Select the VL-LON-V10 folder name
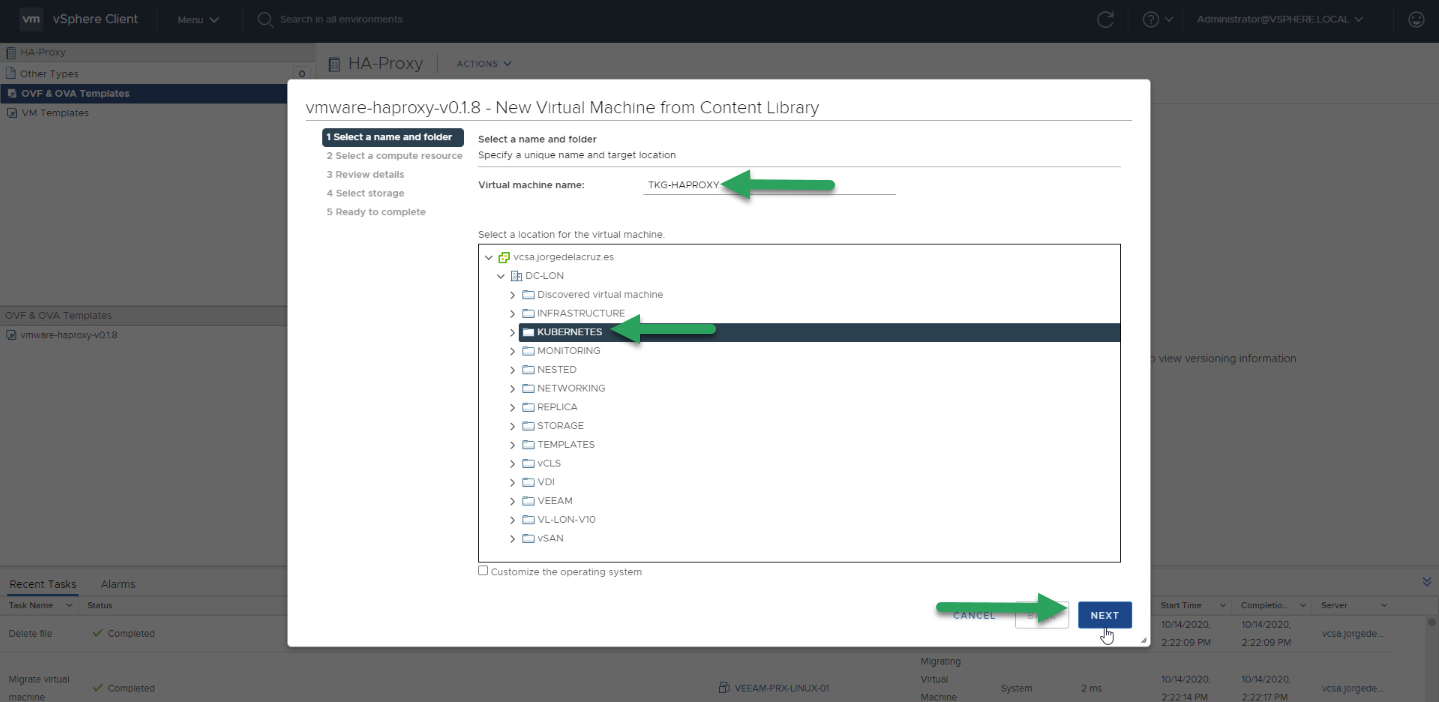The image size is (1439, 702). (566, 520)
